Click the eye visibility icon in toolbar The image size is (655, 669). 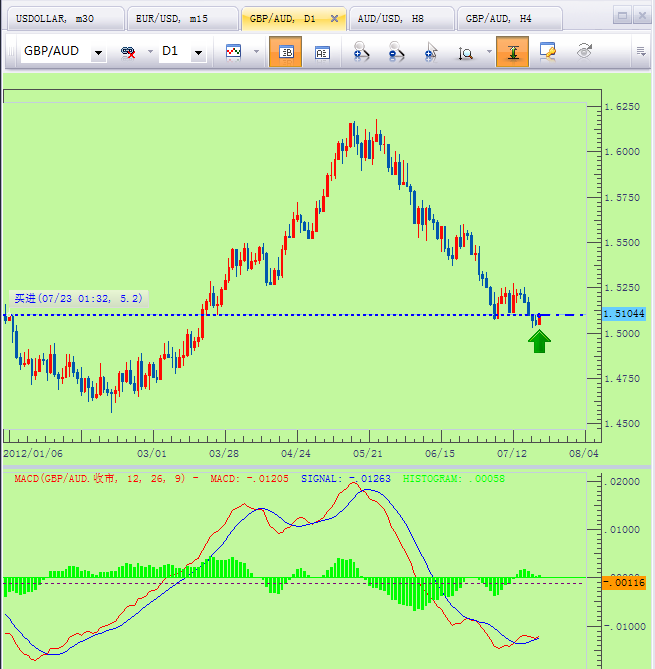pyautogui.click(x=585, y=52)
